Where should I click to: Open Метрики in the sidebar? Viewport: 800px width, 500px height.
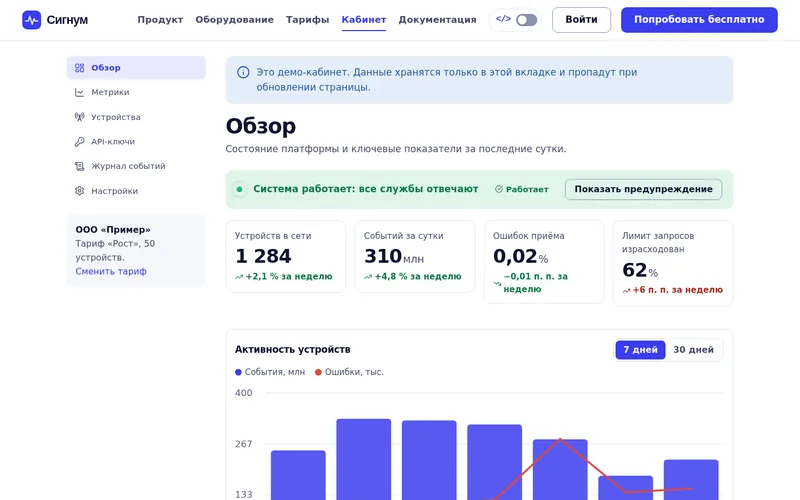[x=136, y=92]
